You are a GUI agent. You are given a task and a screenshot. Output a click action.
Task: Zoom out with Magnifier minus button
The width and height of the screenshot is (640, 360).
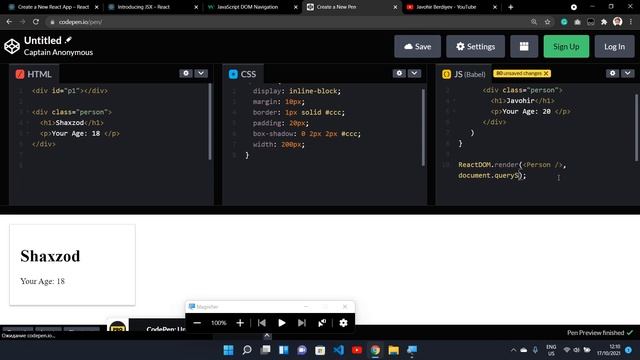[x=197, y=323]
